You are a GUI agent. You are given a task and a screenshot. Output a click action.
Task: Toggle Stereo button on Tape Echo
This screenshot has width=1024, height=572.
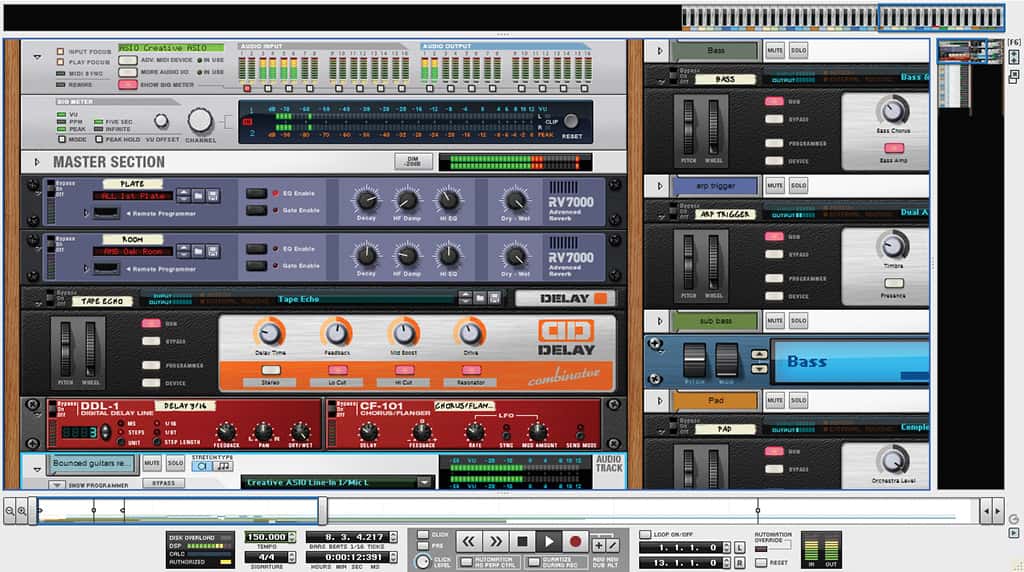tap(270, 370)
